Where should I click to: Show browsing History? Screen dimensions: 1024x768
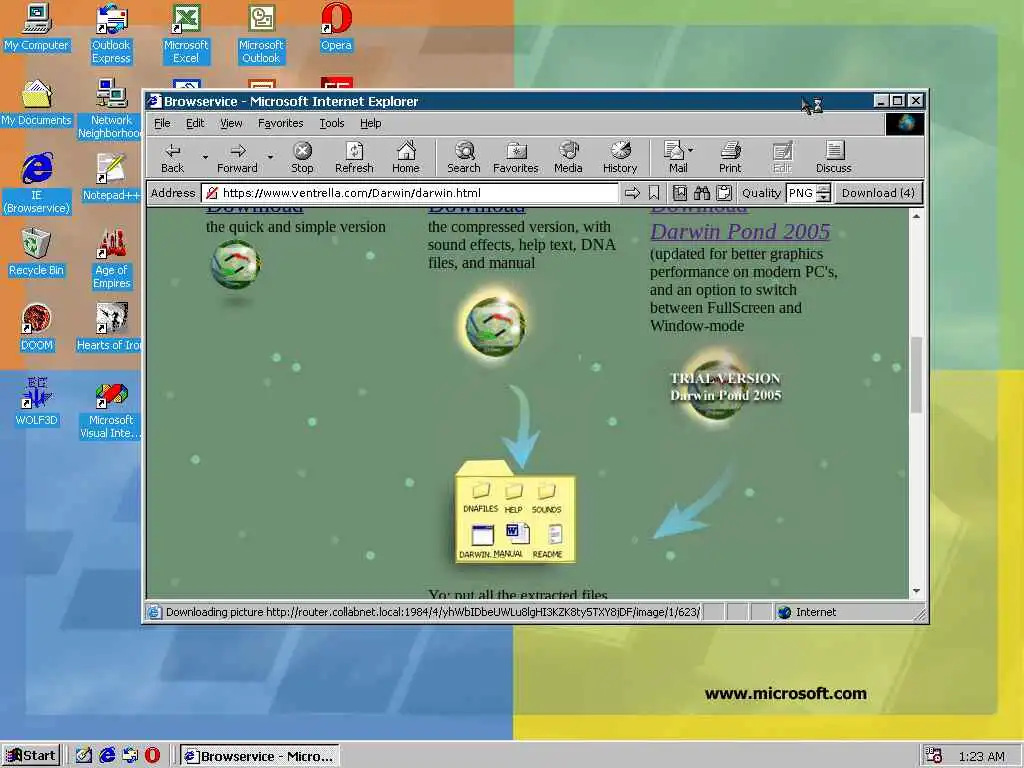coord(620,157)
